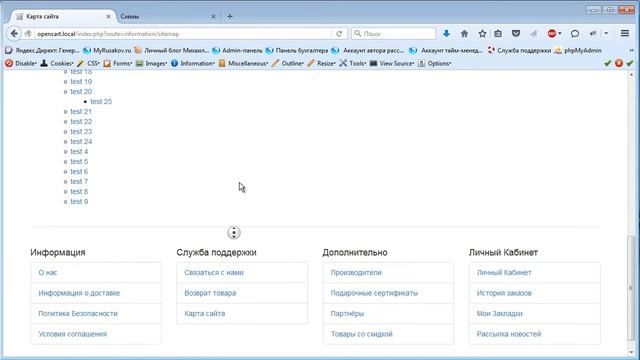Open Информация о доставке footer link
This screenshot has width=640, height=360.
(x=79, y=293)
